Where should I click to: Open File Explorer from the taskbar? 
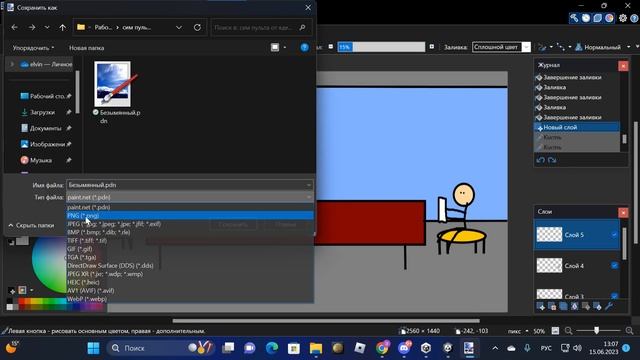point(316,348)
